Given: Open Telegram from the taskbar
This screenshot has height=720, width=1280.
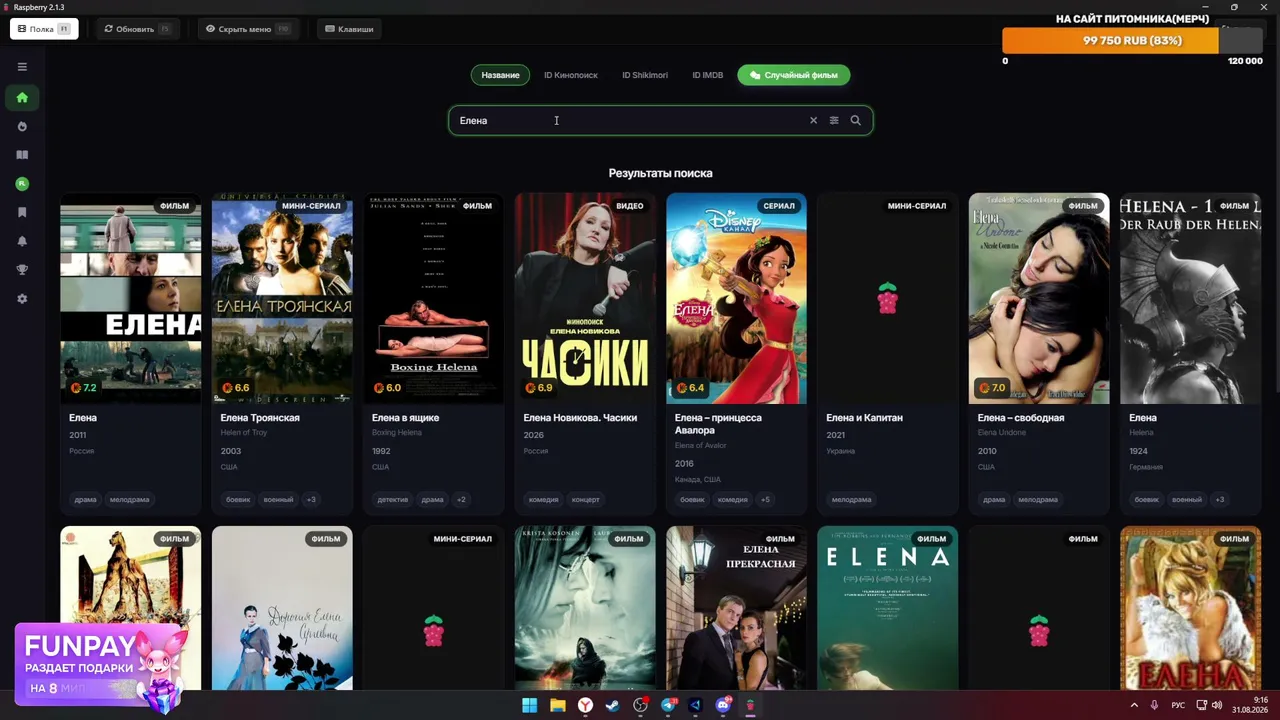Looking at the screenshot, I should pos(668,705).
